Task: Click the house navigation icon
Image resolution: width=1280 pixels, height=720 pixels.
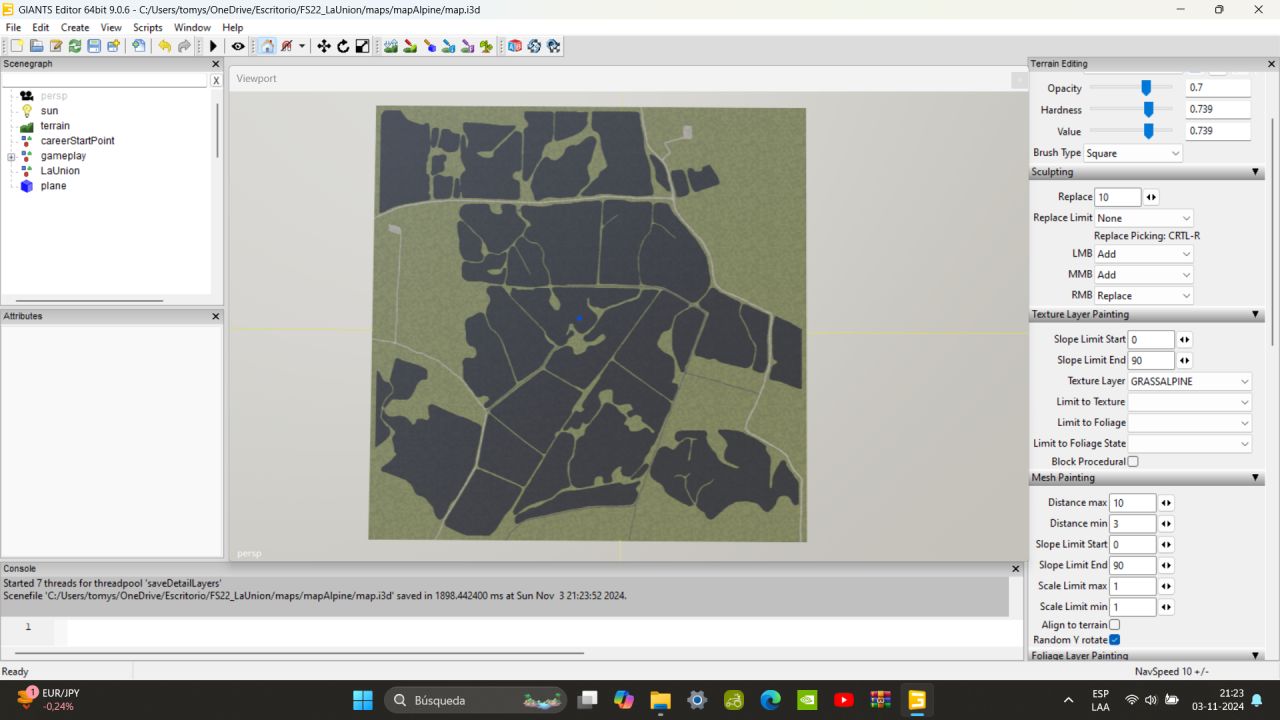Action: [x=267, y=46]
